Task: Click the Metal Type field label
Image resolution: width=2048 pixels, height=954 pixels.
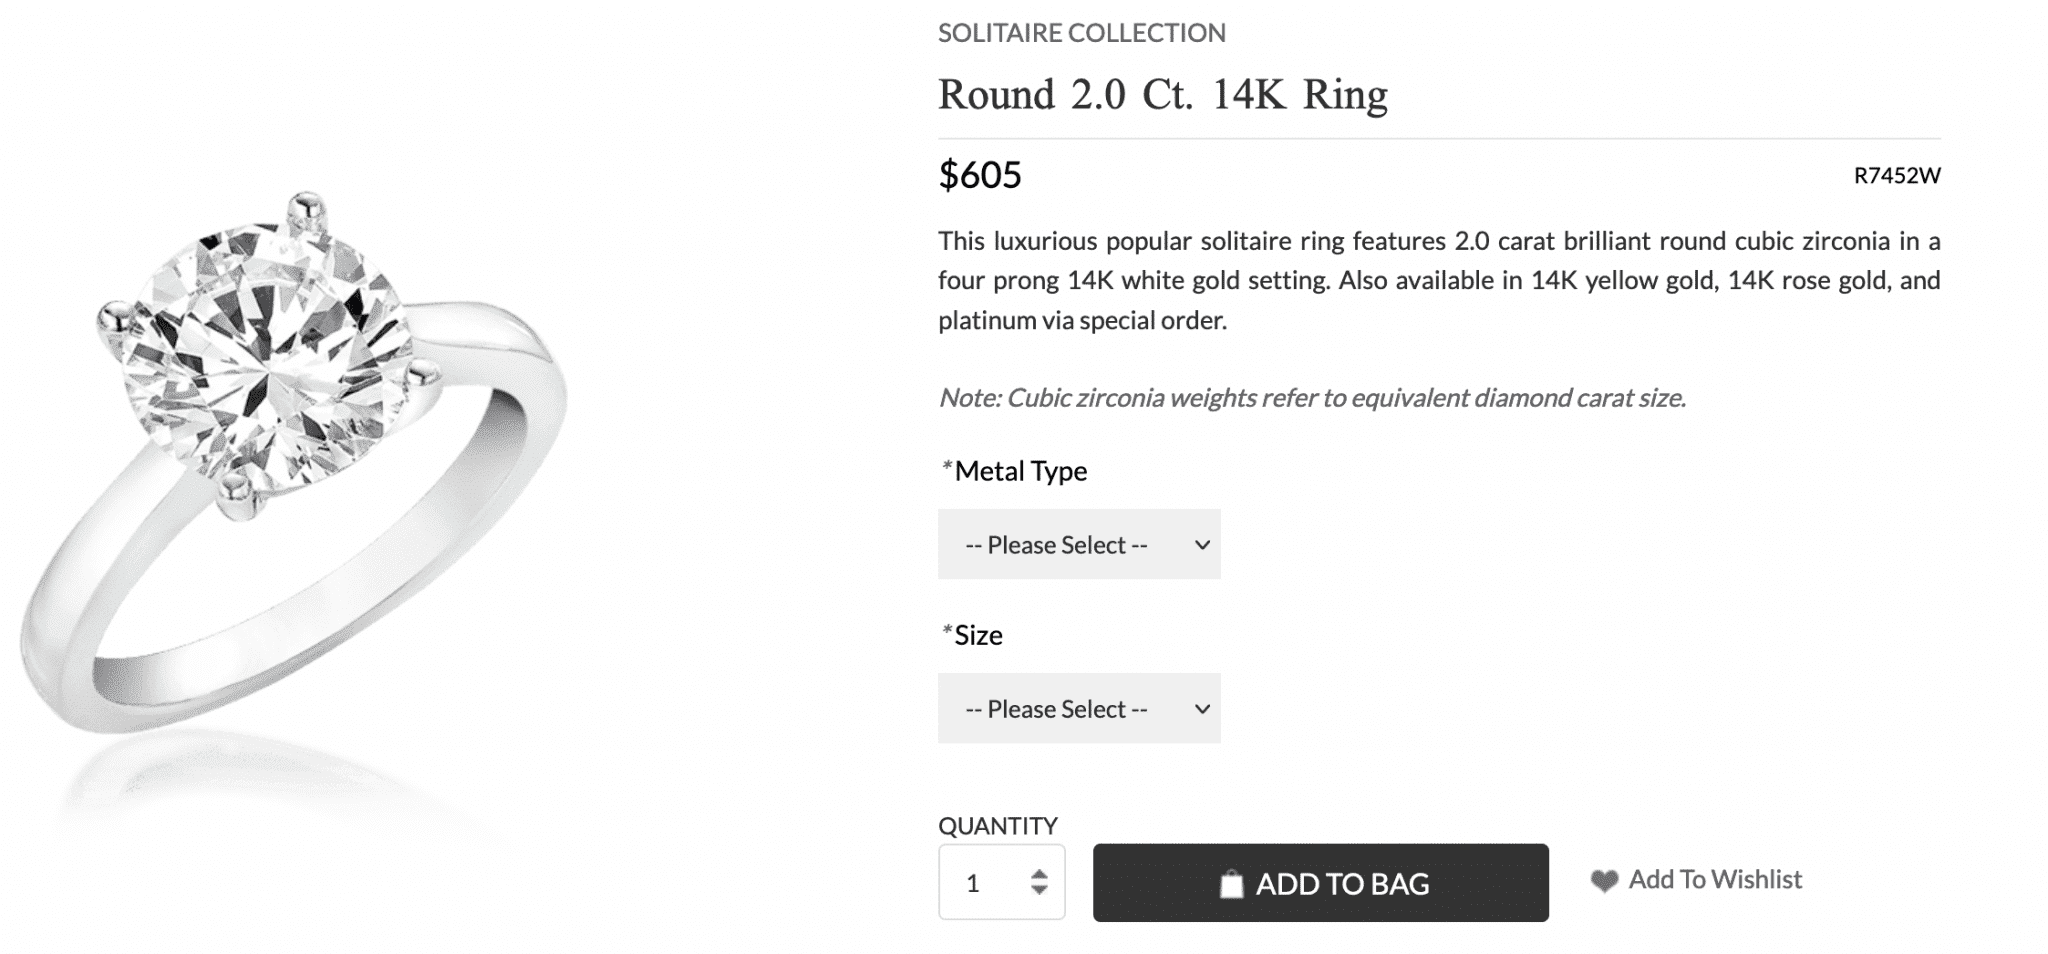Action: coord(1020,471)
